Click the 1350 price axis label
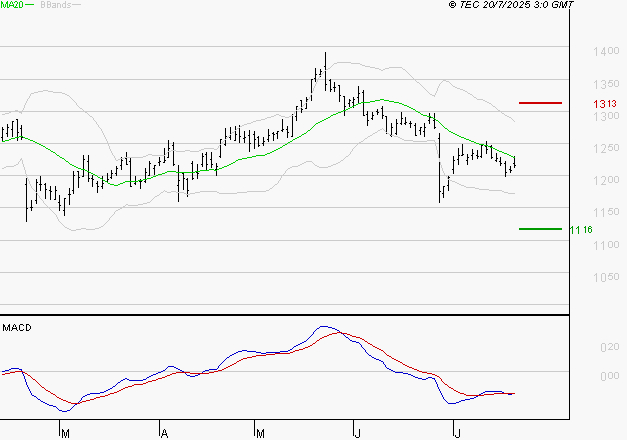Image resolution: width=627 pixels, height=440 pixels. click(x=606, y=84)
